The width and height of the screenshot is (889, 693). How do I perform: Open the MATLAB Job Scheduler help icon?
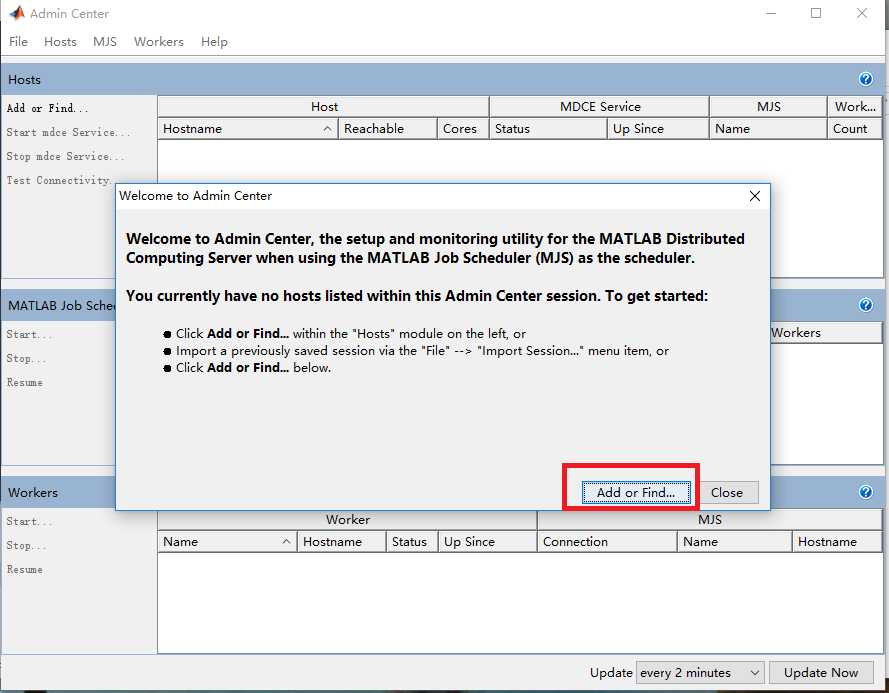point(865,305)
